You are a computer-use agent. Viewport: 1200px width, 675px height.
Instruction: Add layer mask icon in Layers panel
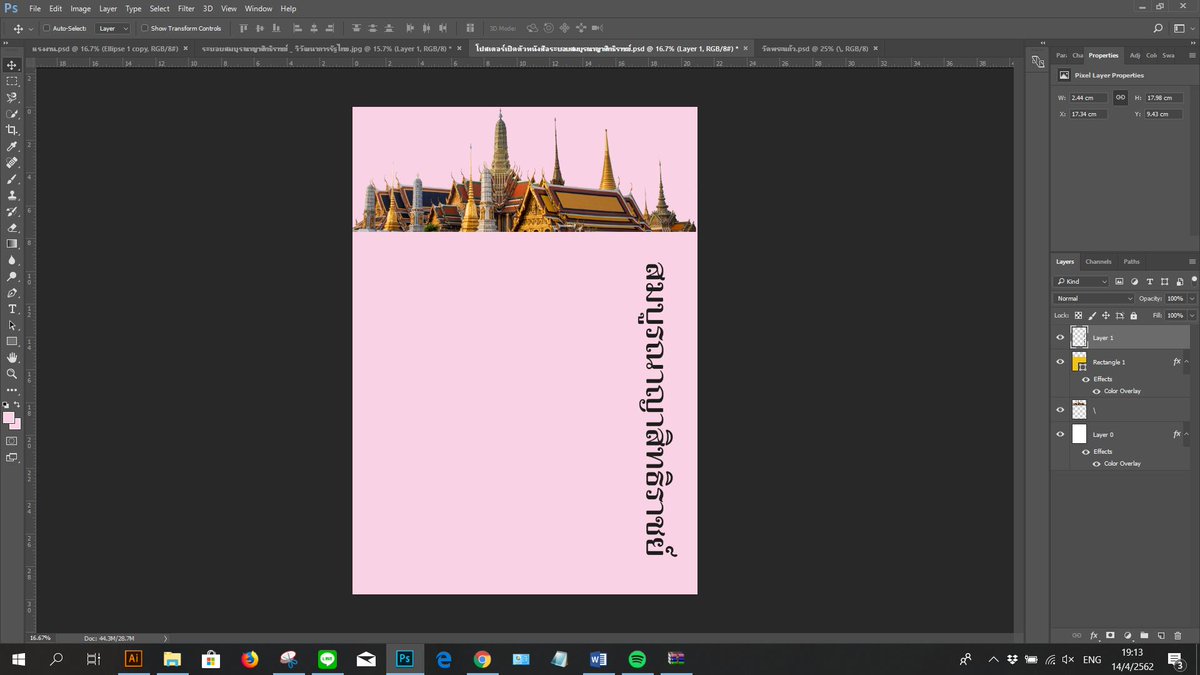point(1110,635)
